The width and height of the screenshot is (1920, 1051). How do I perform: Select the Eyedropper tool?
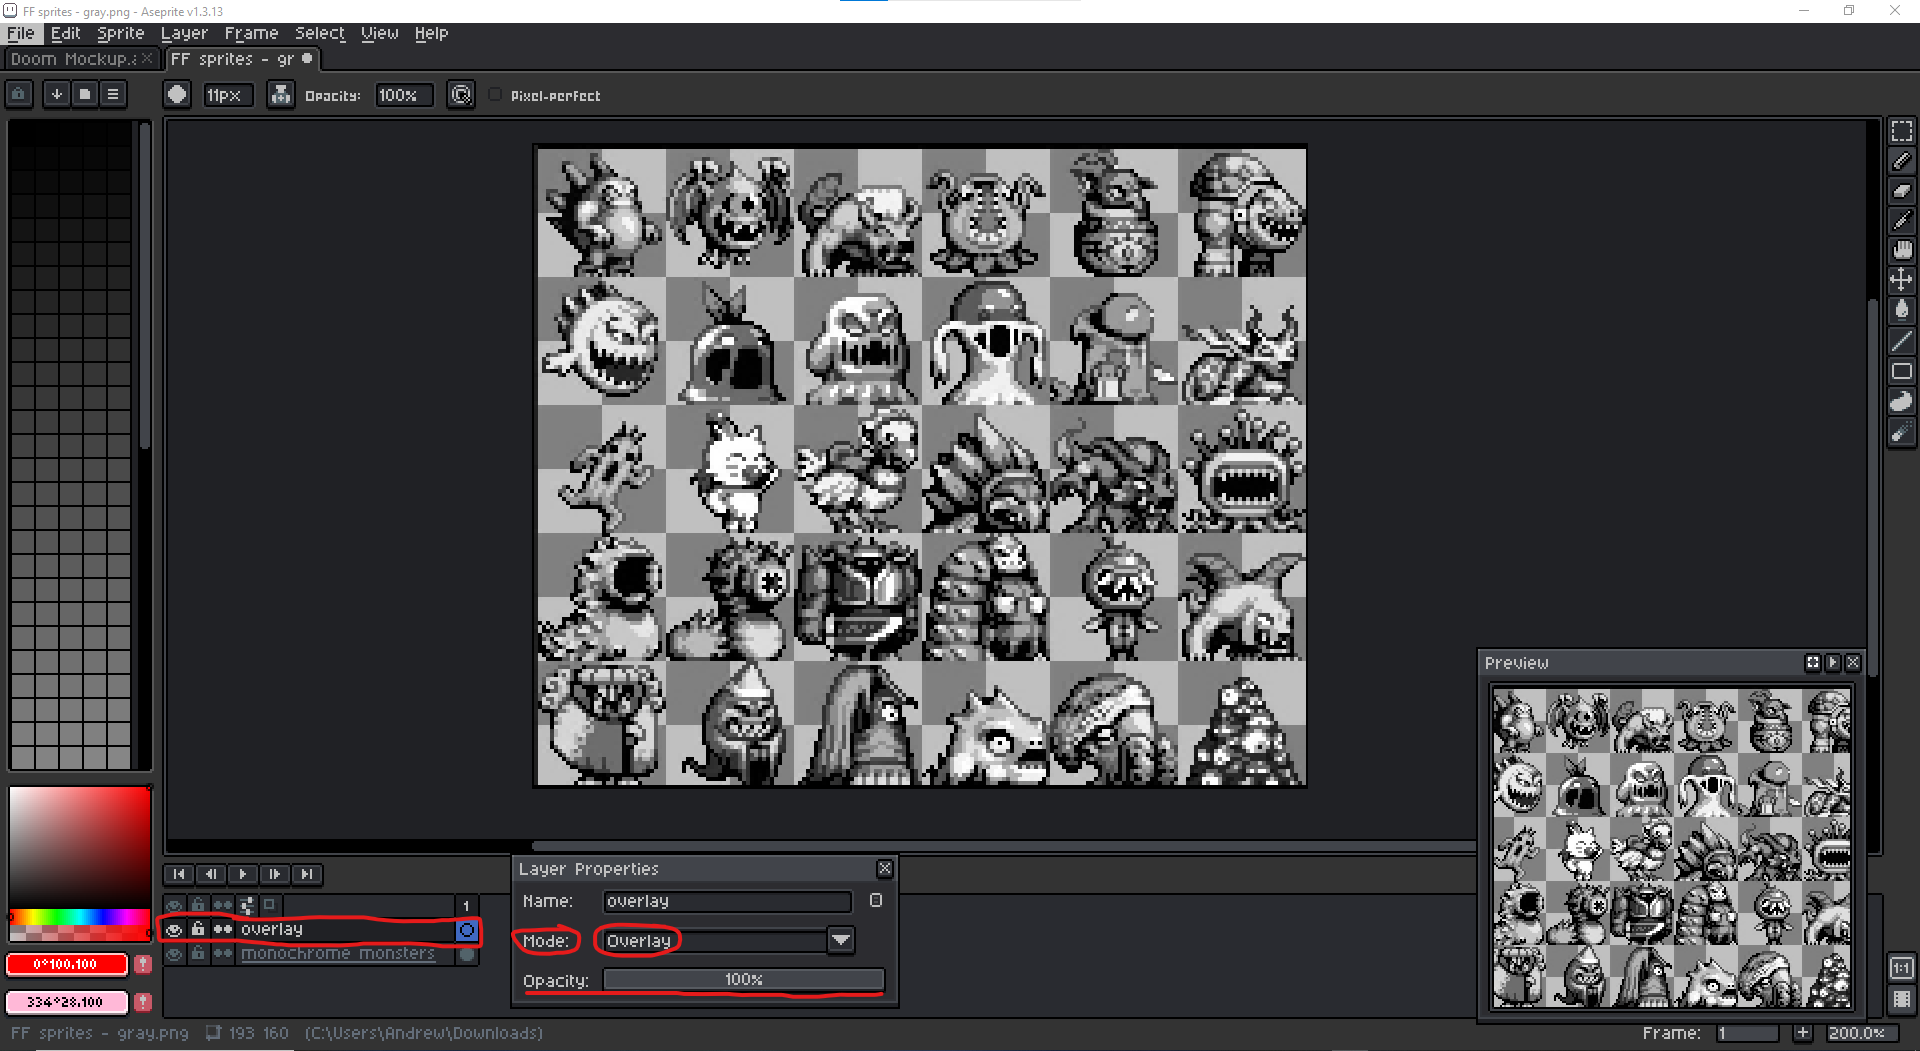tap(1901, 221)
